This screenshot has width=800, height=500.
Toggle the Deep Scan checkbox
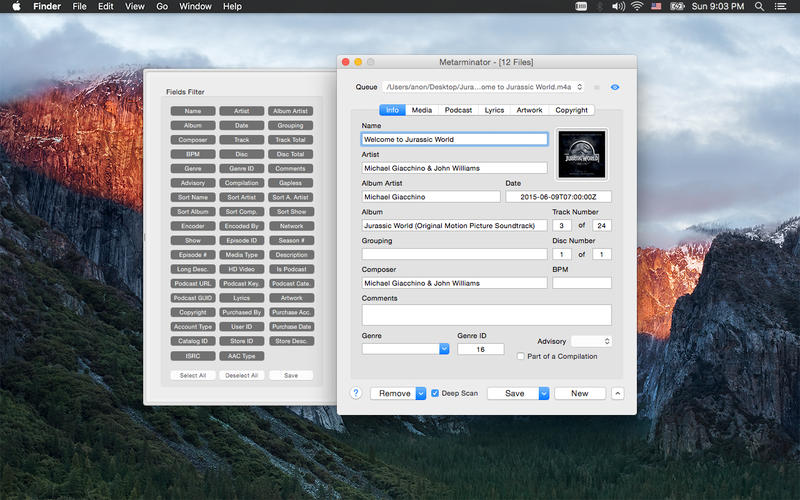tap(435, 393)
